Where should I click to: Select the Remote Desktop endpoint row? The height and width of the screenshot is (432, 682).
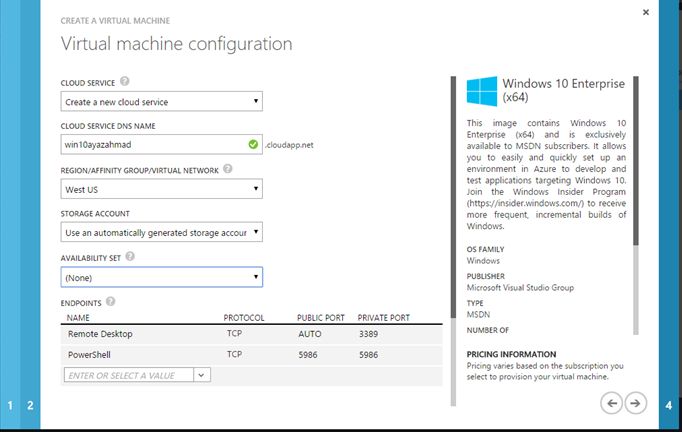(251, 334)
